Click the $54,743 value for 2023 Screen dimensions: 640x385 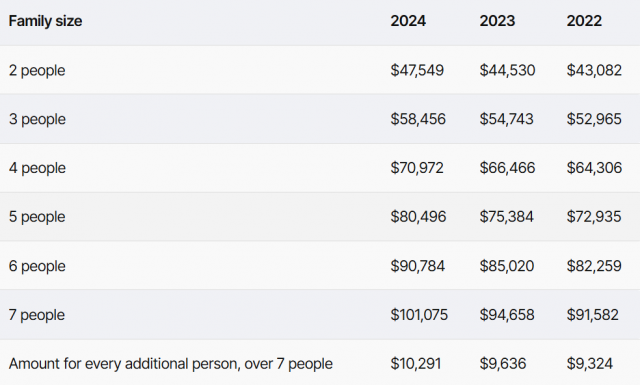click(x=506, y=119)
